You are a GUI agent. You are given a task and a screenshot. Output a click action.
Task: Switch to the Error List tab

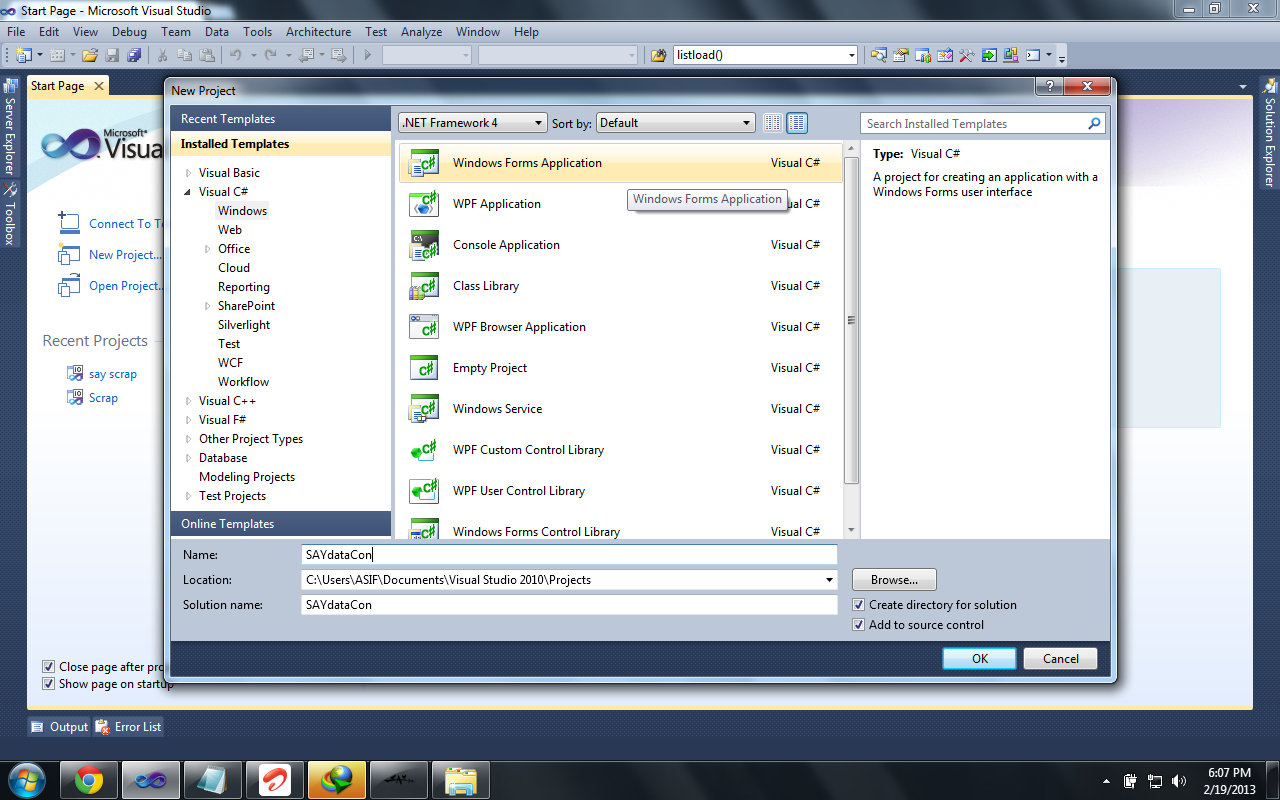(128, 727)
